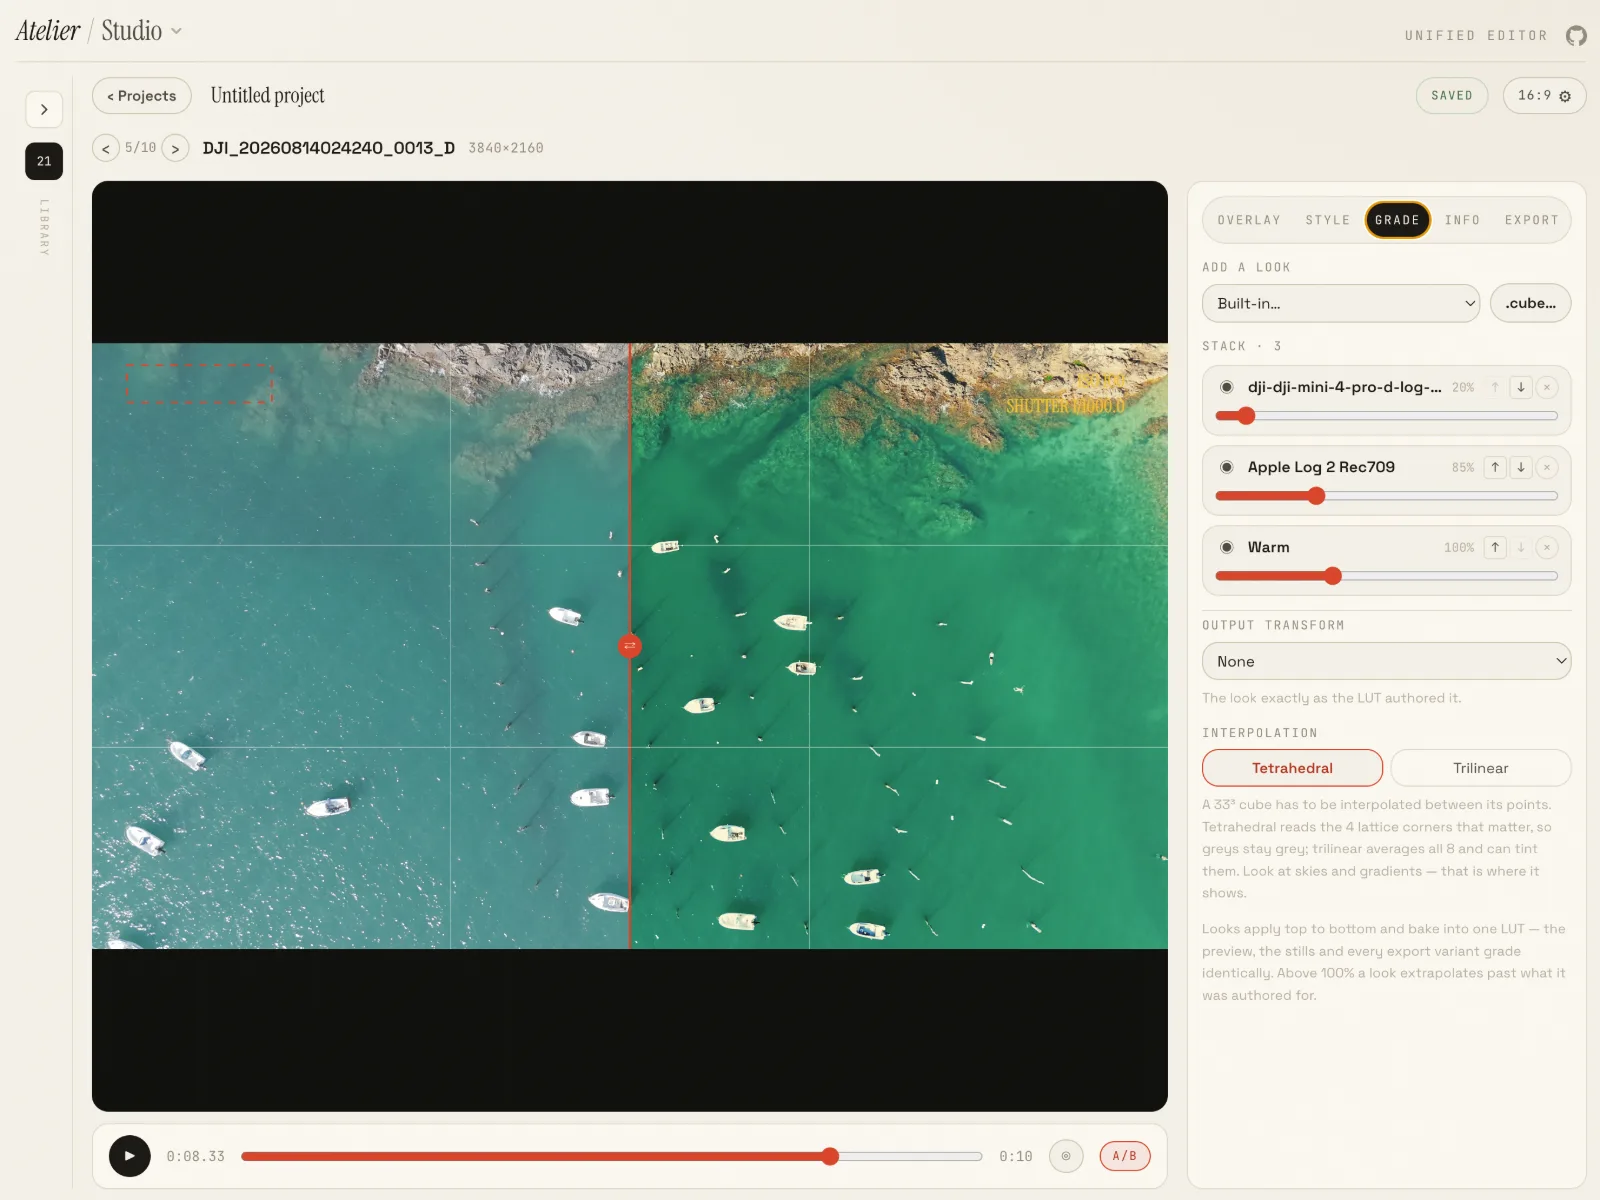
Task: Toggle the Warm look enabled
Action: point(1227,547)
